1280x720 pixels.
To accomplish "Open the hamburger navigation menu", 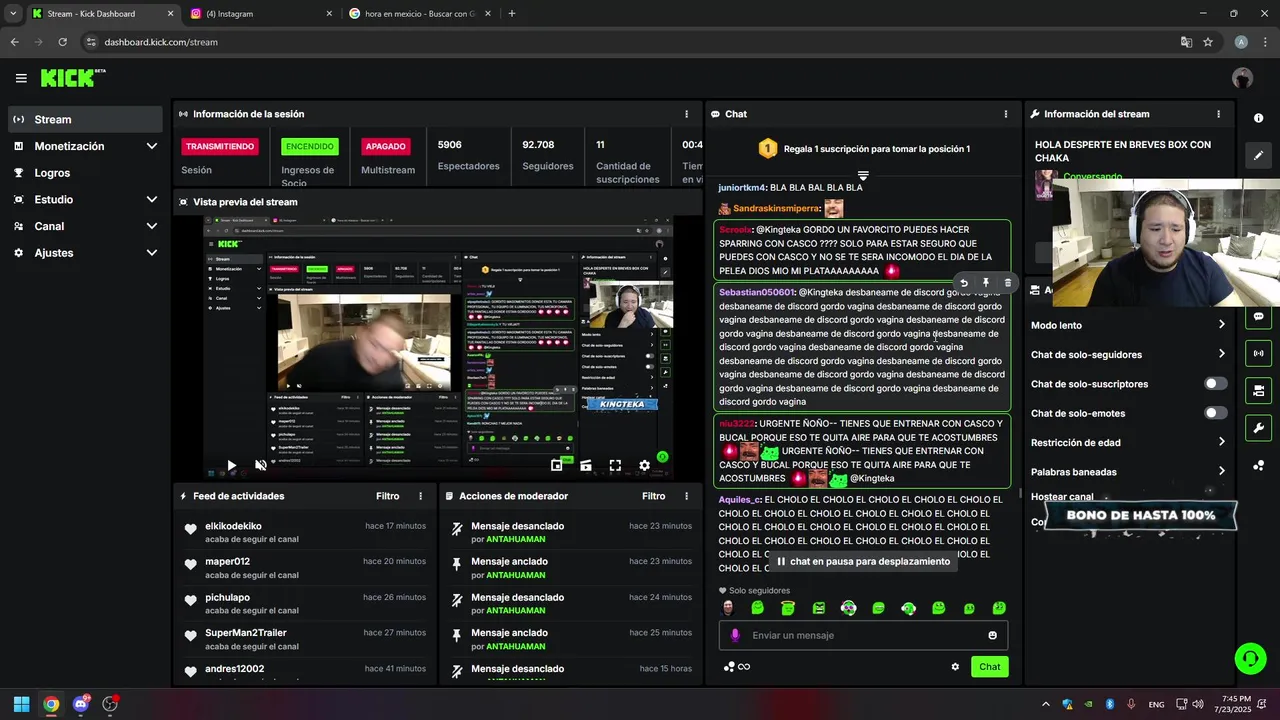I will pos(21,78).
